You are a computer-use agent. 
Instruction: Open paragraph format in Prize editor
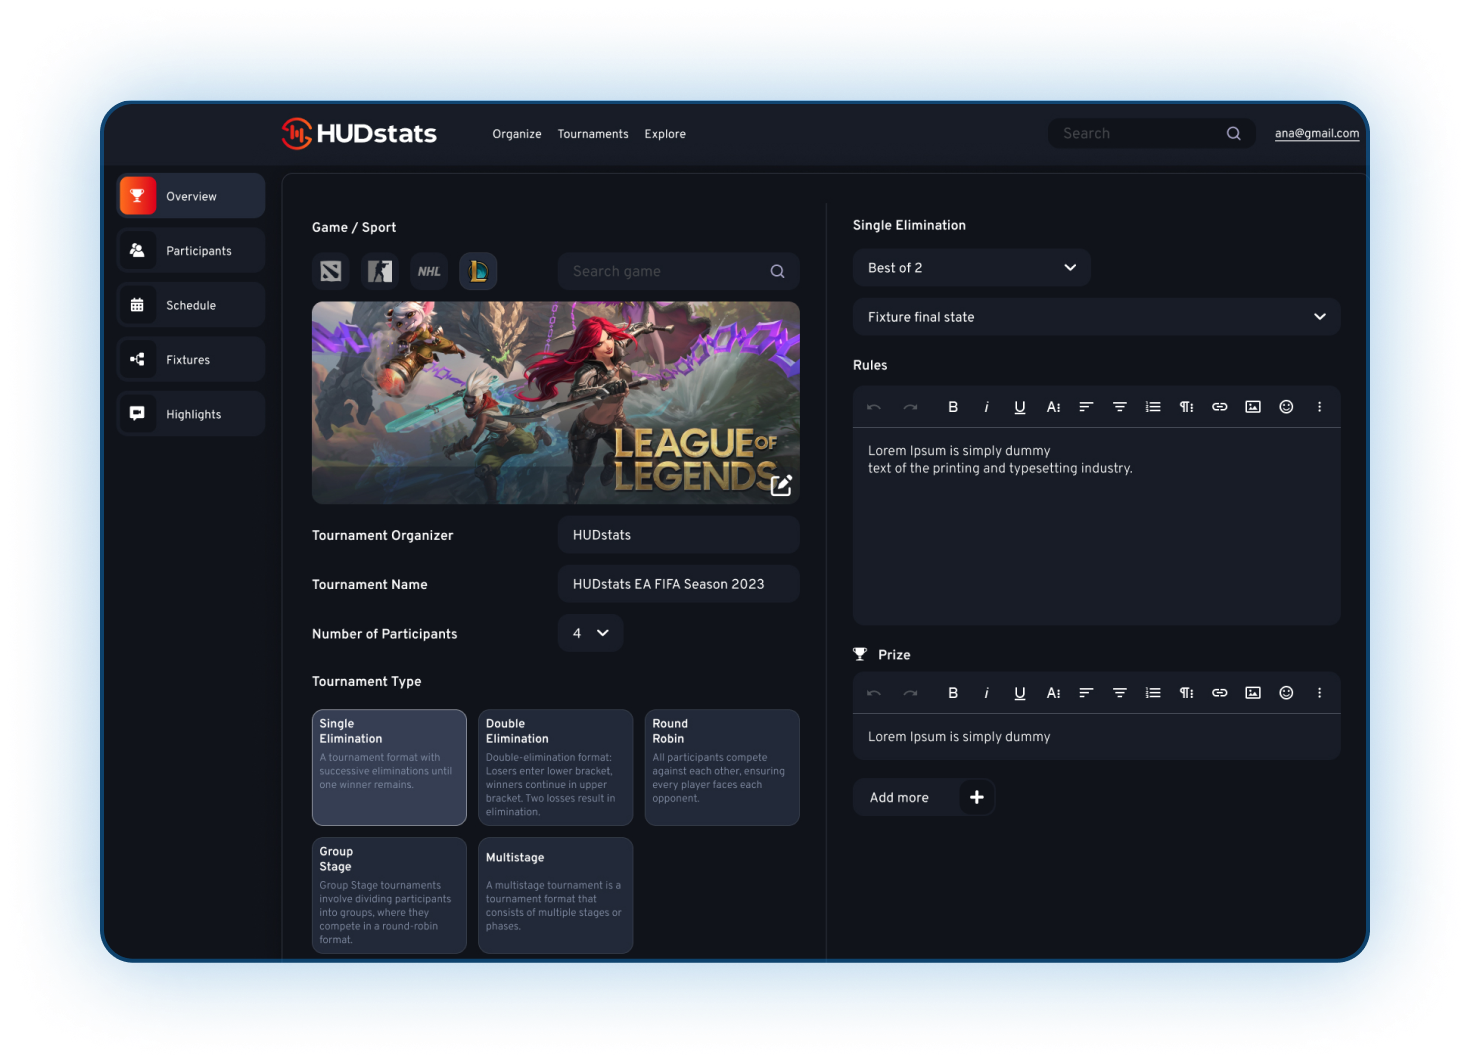pyautogui.click(x=1186, y=693)
